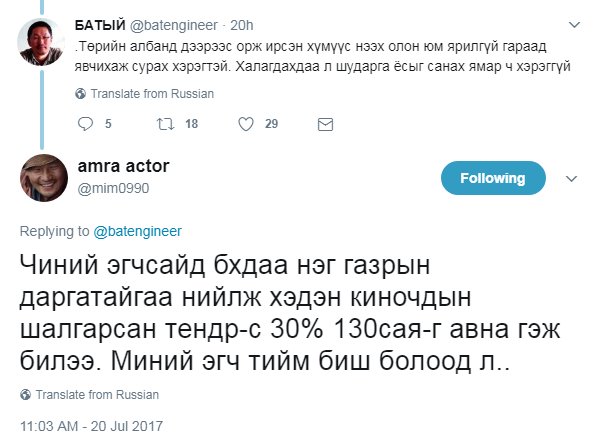Viewport: 605px width, 441px height.
Task: Open the chevron menu next to Following
Action: [571, 179]
